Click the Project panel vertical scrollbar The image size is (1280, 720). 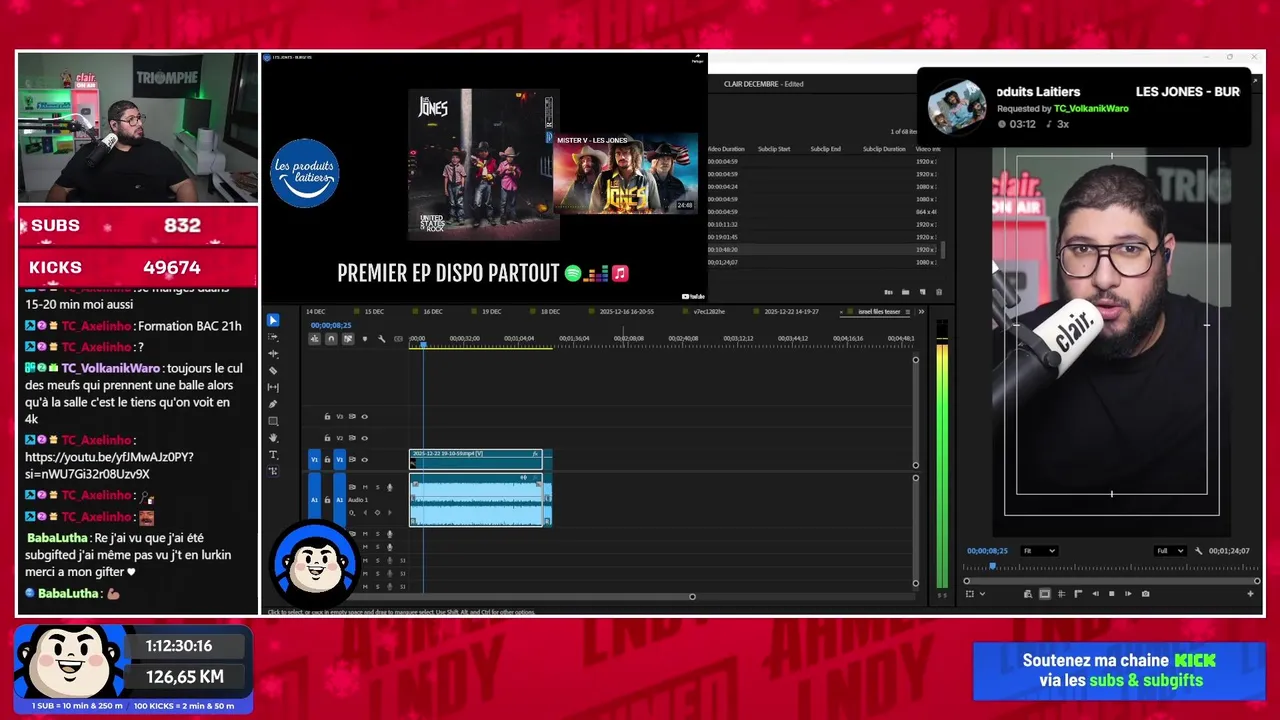click(942, 250)
